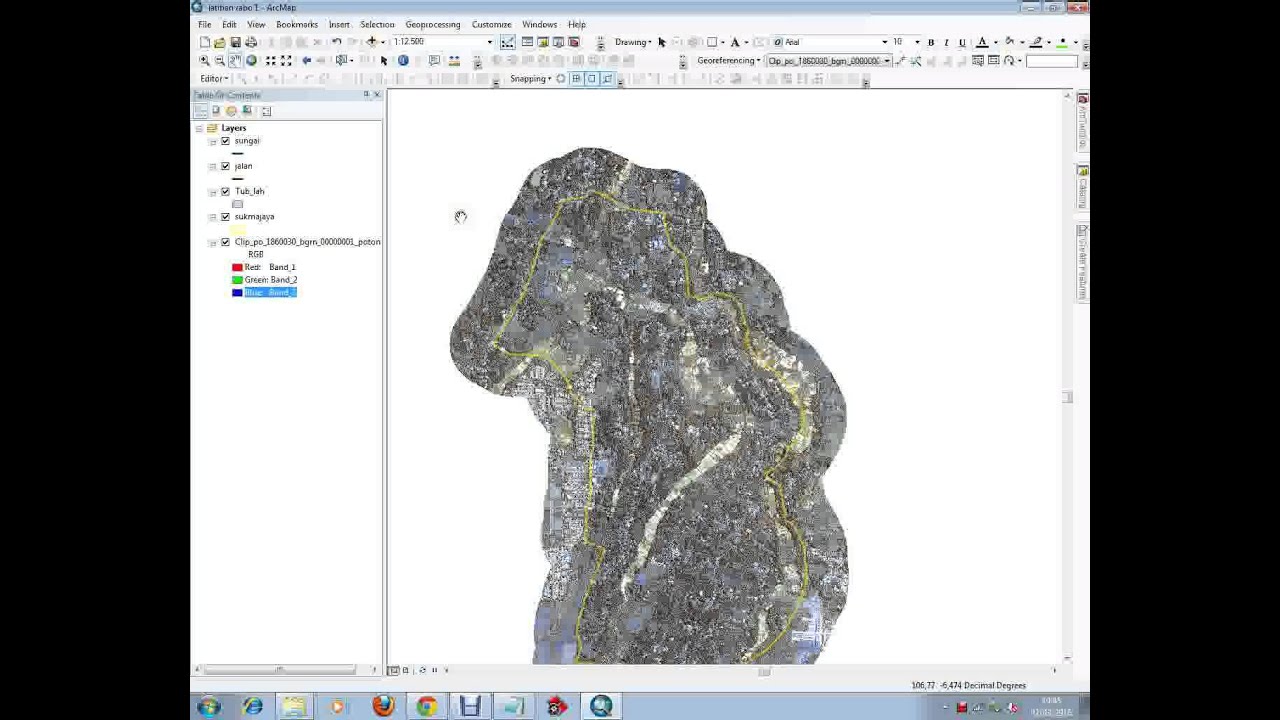Select List By Drawing Order button
The height and width of the screenshot is (720, 1280).
pyautogui.click(x=201, y=111)
